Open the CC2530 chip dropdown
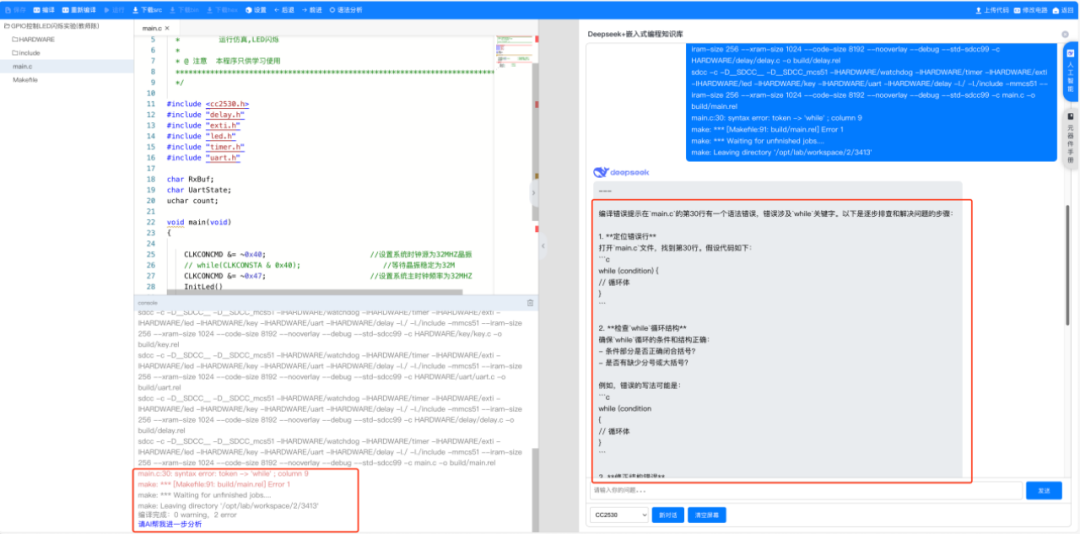Image resolution: width=1080 pixels, height=534 pixels. (619, 515)
